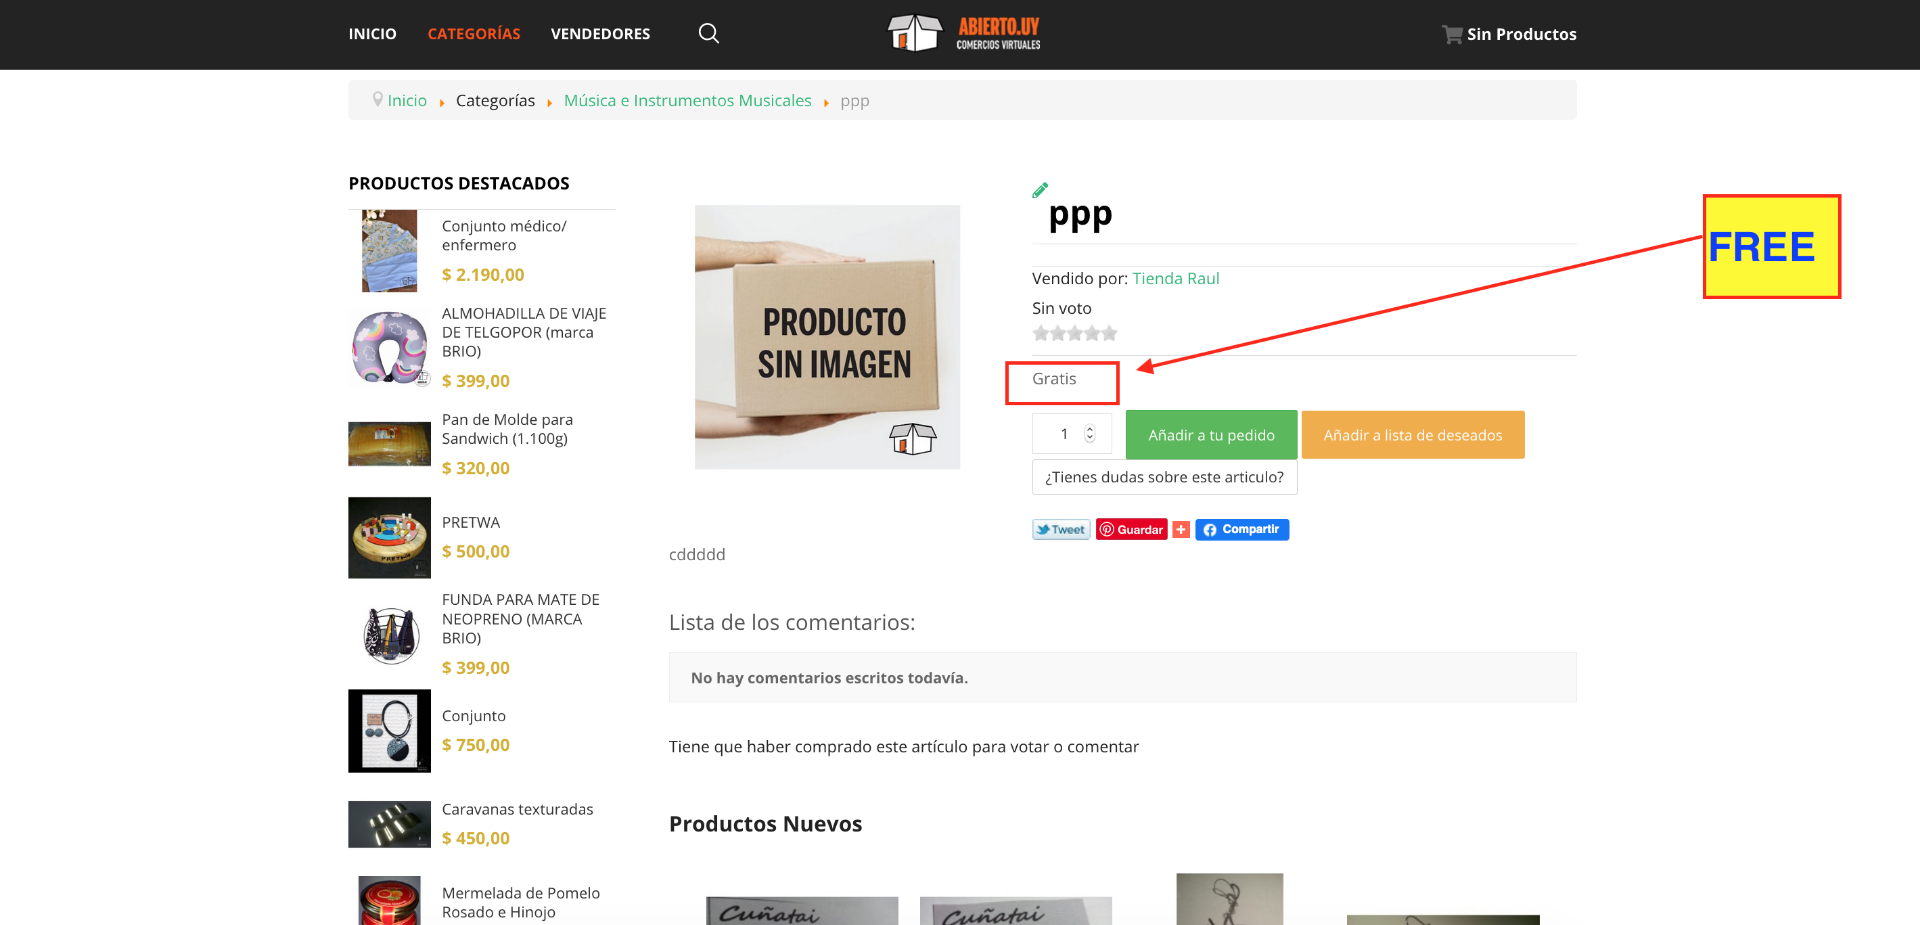Image resolution: width=1920 pixels, height=925 pixels.
Task: Add product to lista de deseados
Action: point(1412,435)
